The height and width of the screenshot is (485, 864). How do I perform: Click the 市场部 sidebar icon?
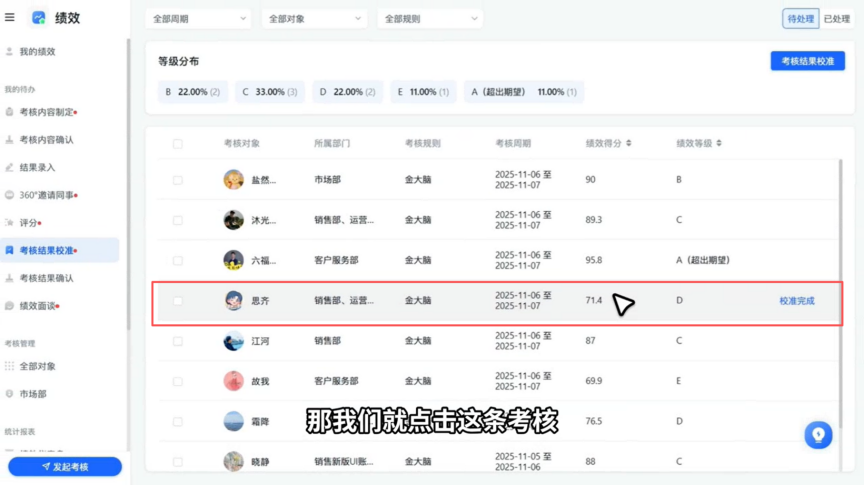click(x=9, y=394)
